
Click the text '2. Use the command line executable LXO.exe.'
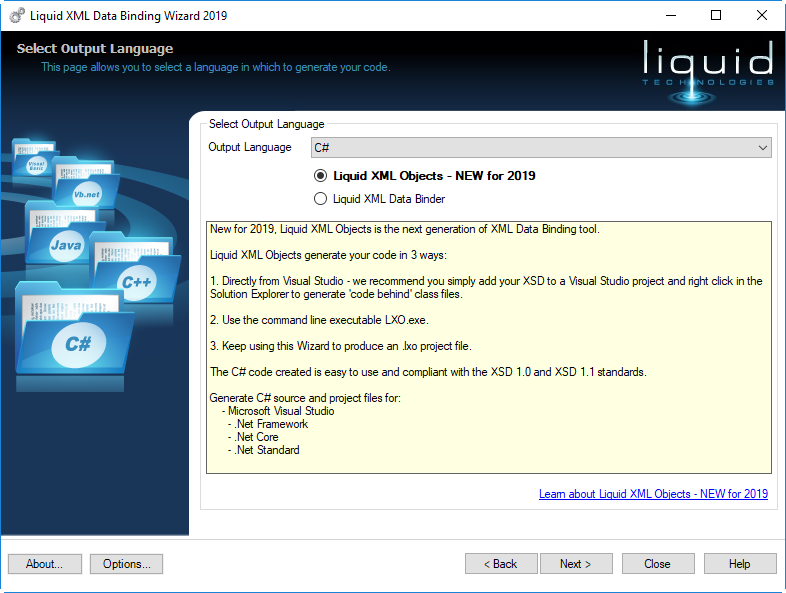tap(319, 320)
